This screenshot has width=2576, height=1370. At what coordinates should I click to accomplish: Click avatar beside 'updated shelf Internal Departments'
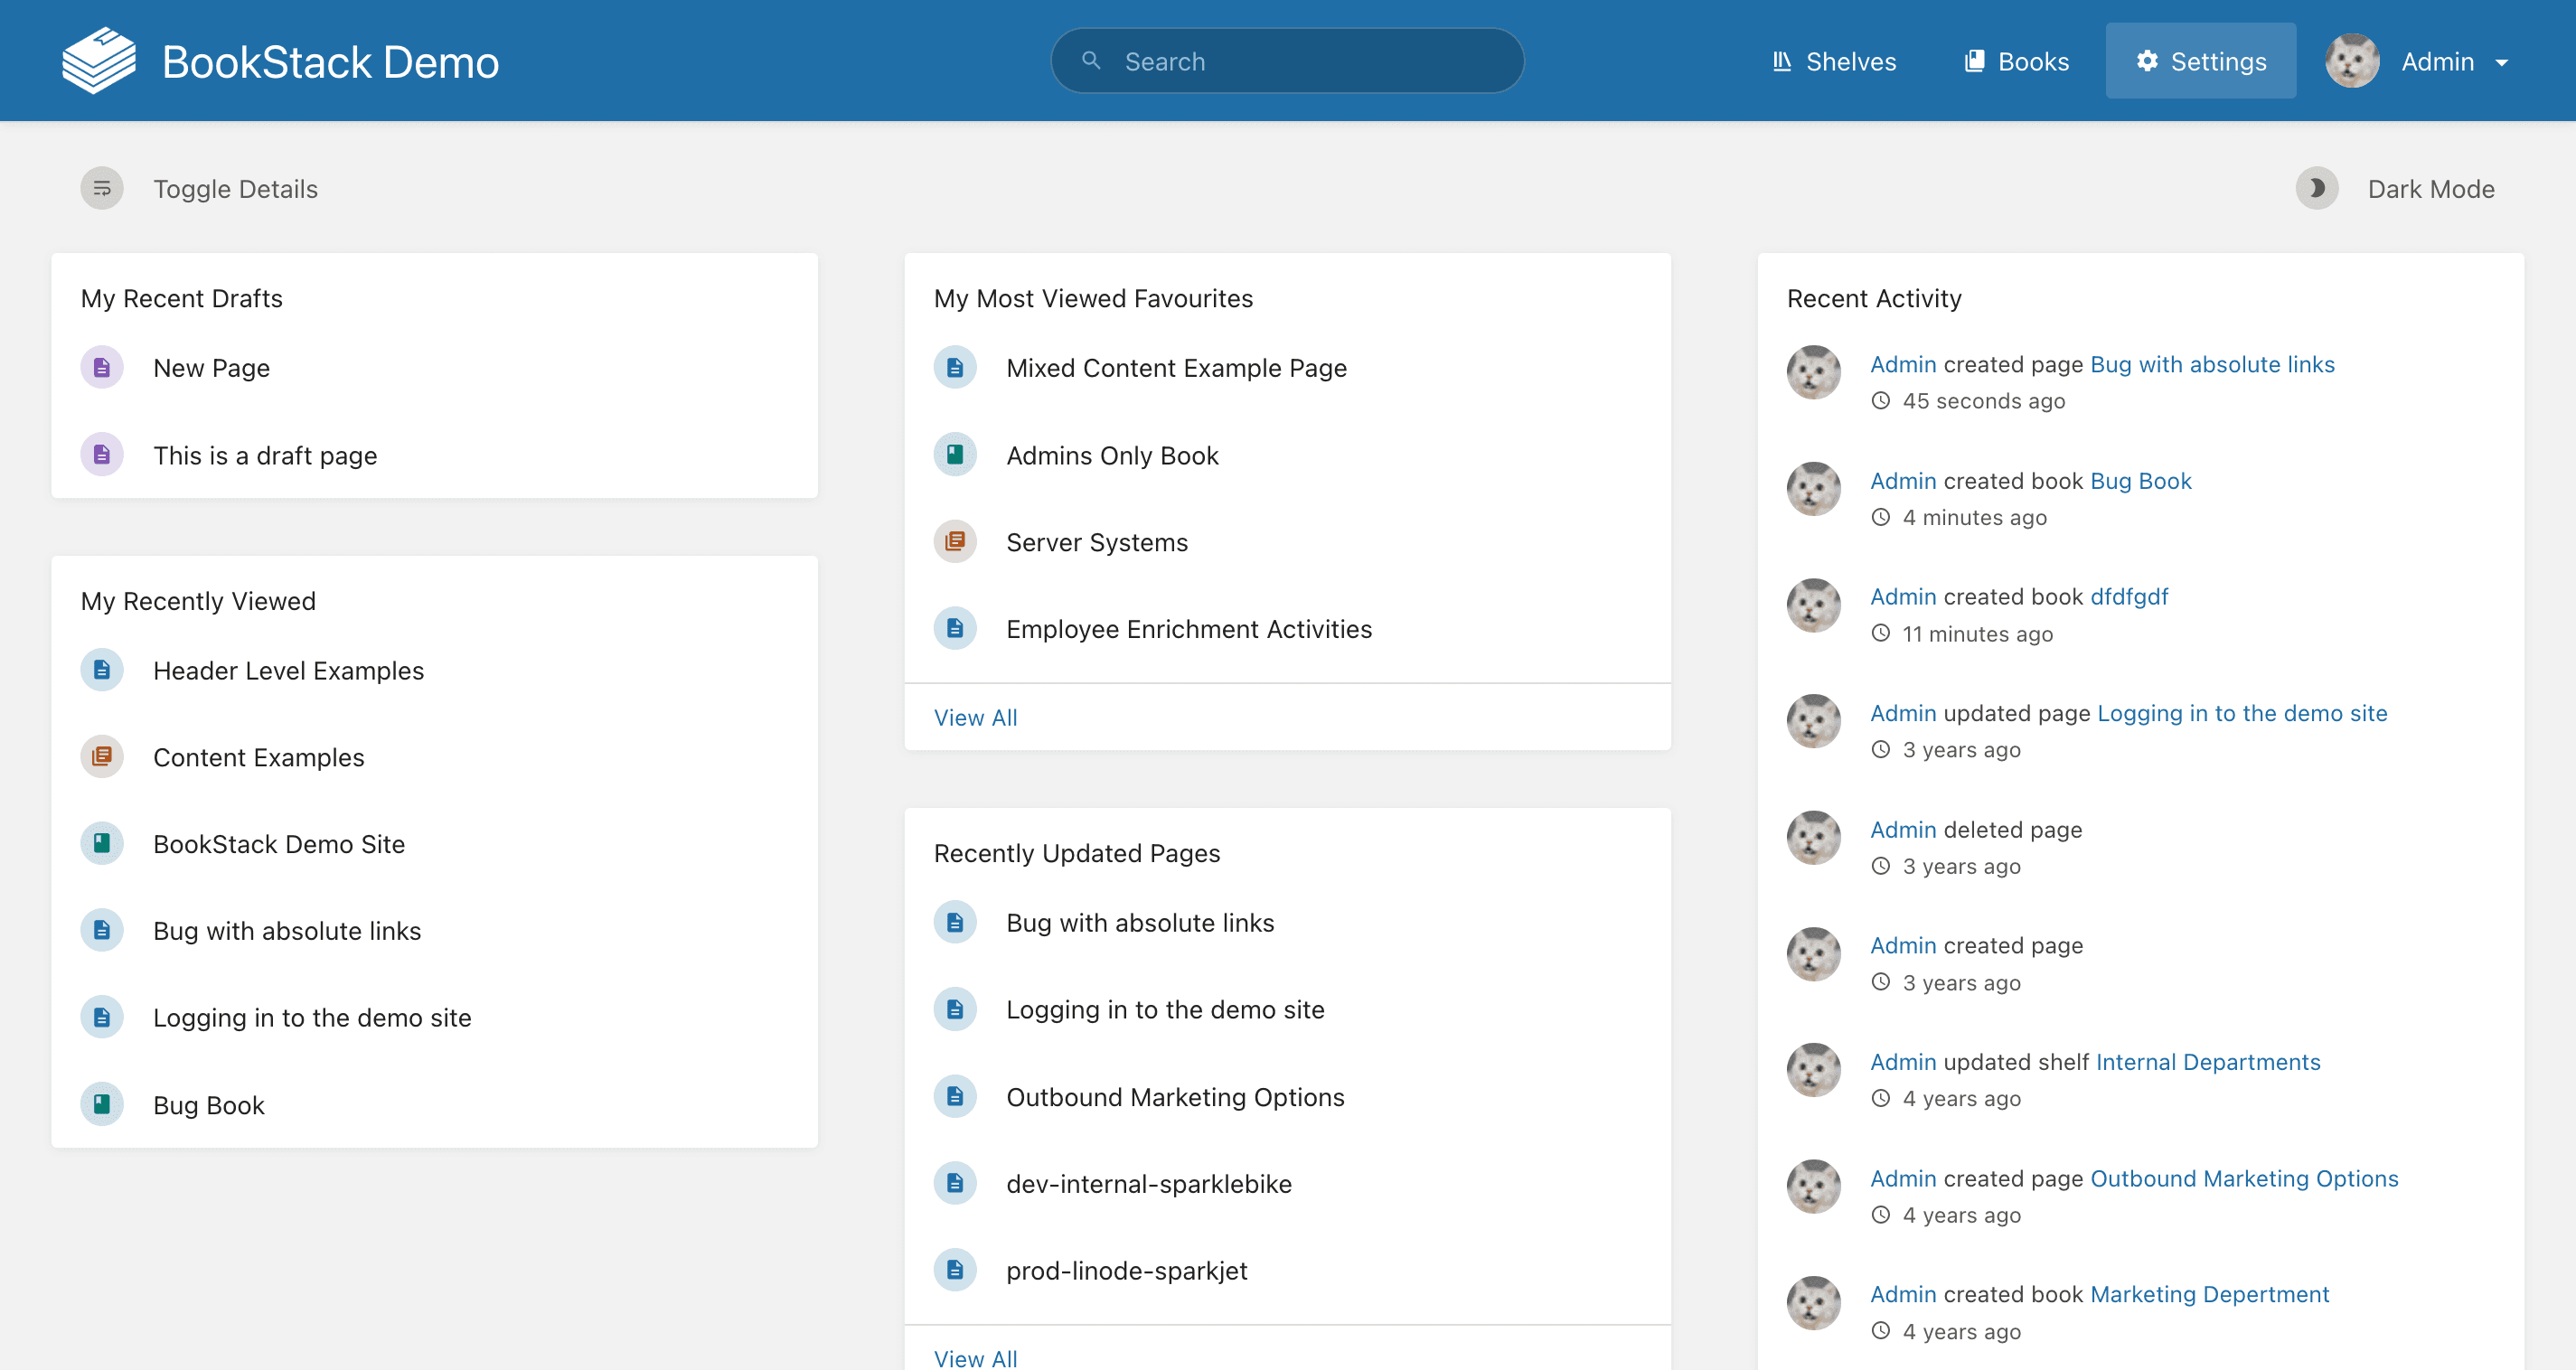pos(1814,1070)
